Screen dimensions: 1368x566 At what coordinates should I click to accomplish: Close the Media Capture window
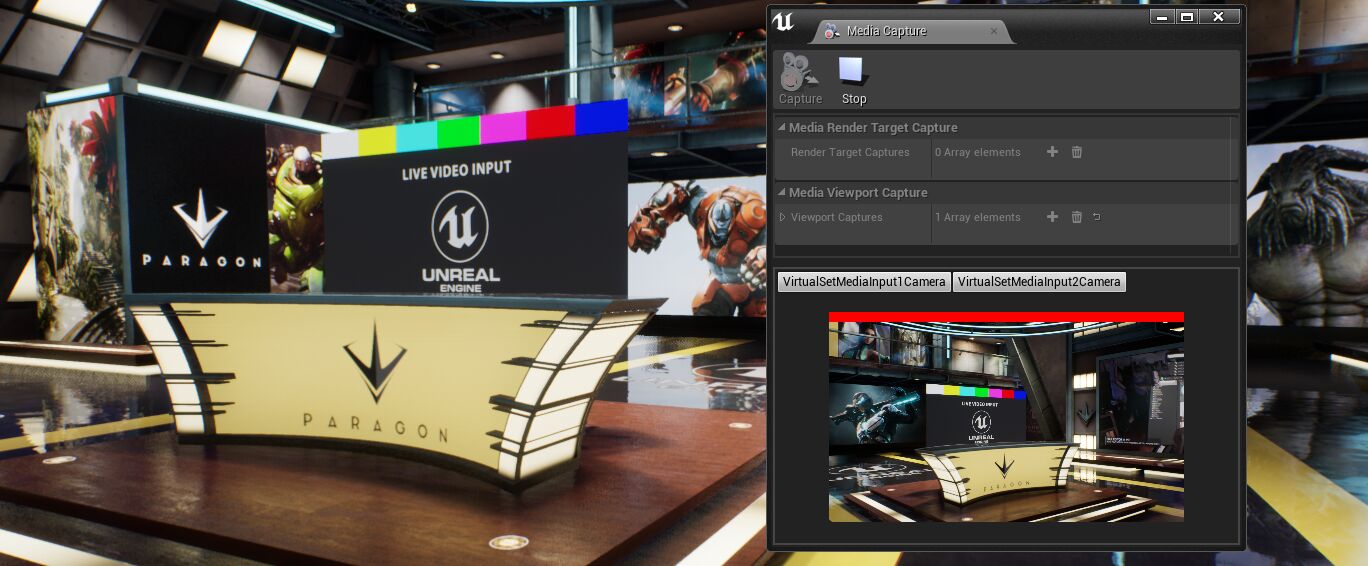click(x=1219, y=16)
